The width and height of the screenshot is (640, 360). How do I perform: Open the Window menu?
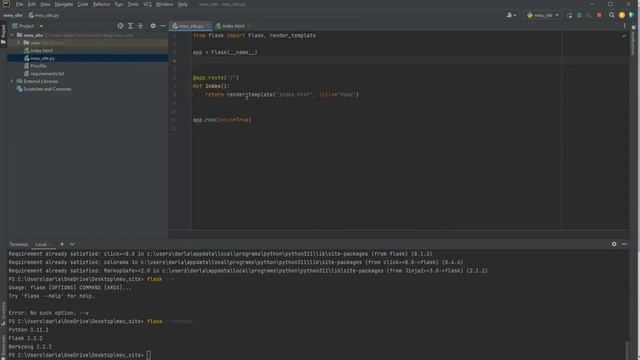[164, 4]
